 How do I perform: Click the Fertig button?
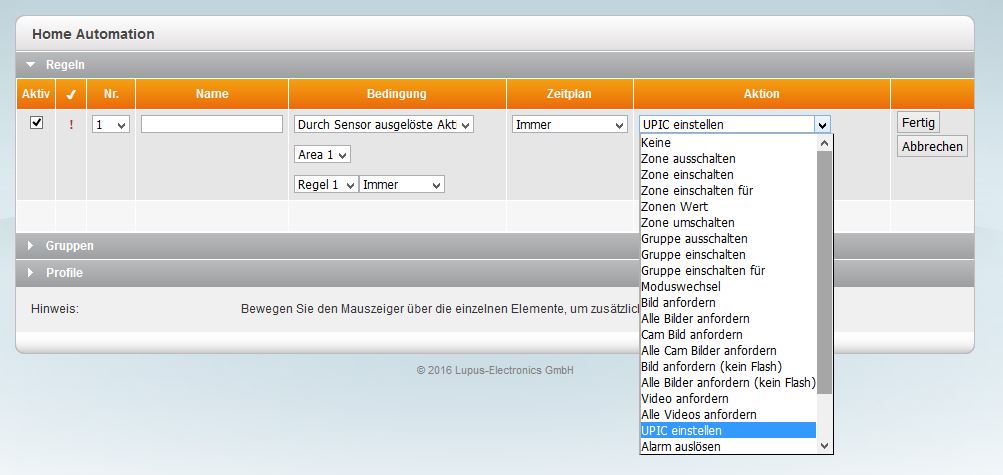918,122
